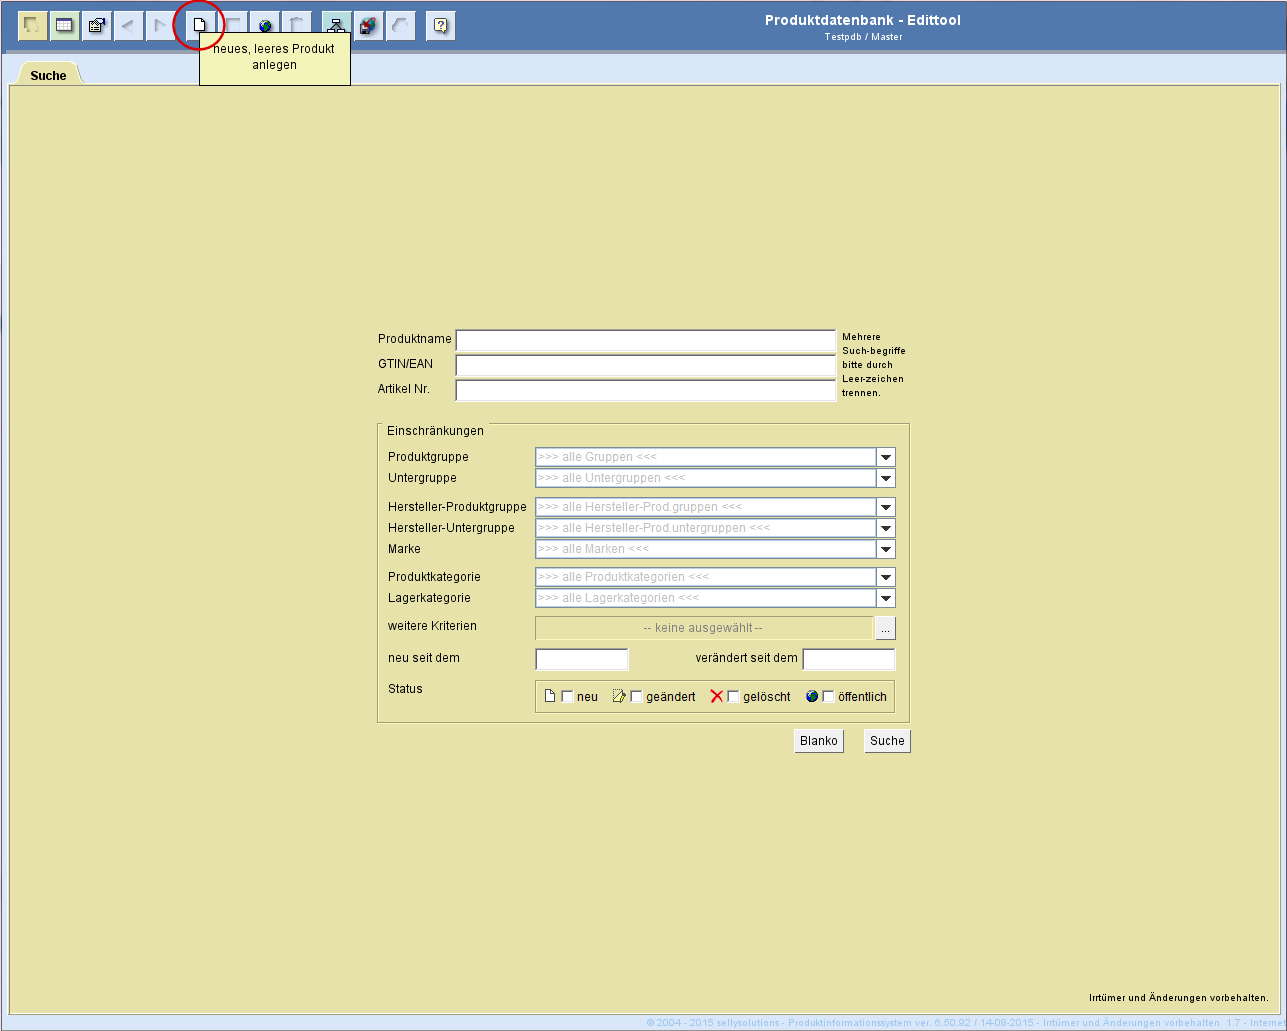1287x1031 pixels.
Task: Open the Marke dropdown list
Action: (x=885, y=549)
